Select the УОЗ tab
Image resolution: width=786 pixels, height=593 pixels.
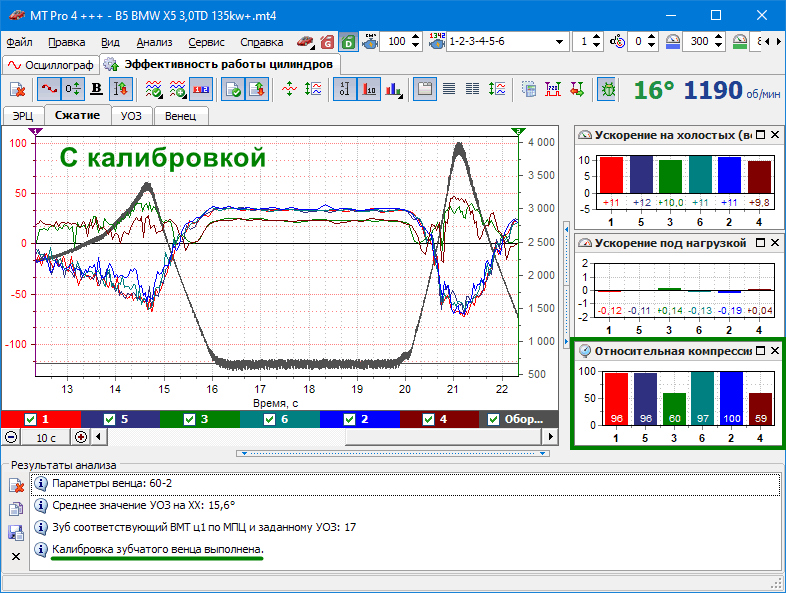coord(131,116)
